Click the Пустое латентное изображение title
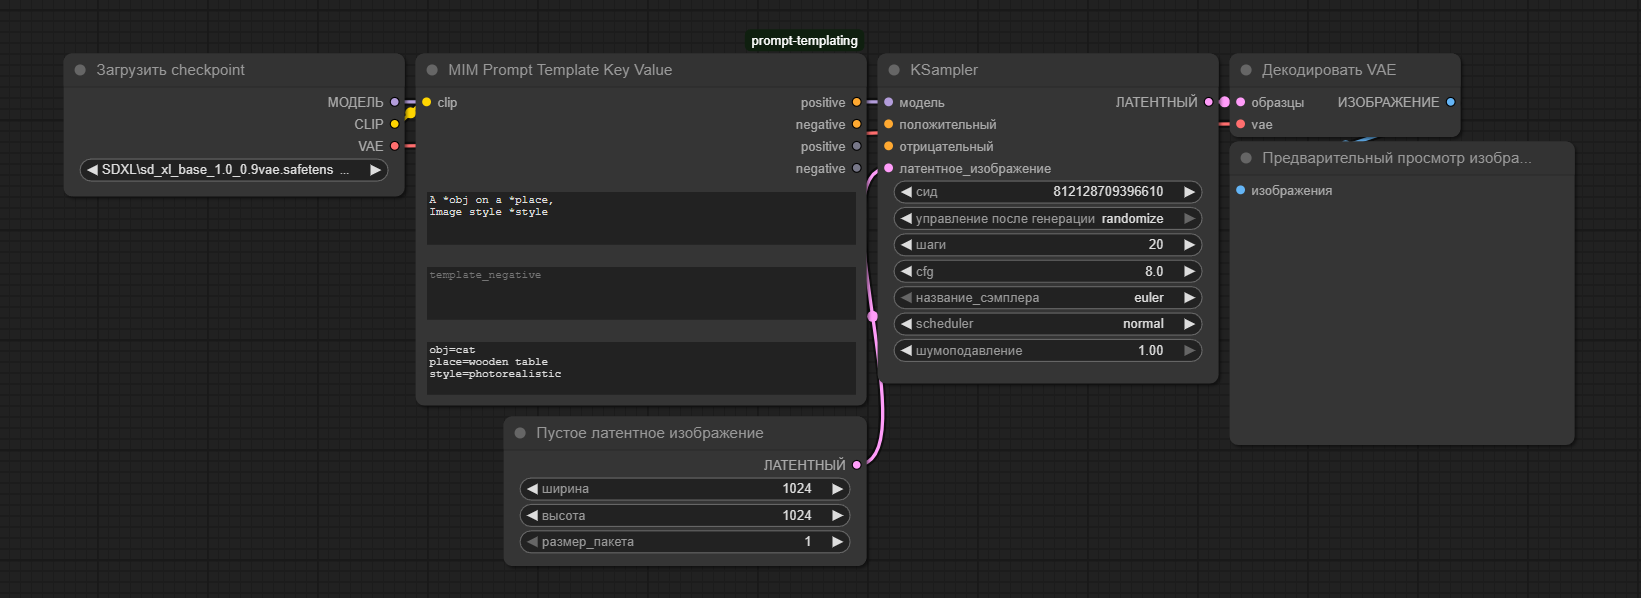Image resolution: width=1641 pixels, height=598 pixels. click(x=650, y=433)
